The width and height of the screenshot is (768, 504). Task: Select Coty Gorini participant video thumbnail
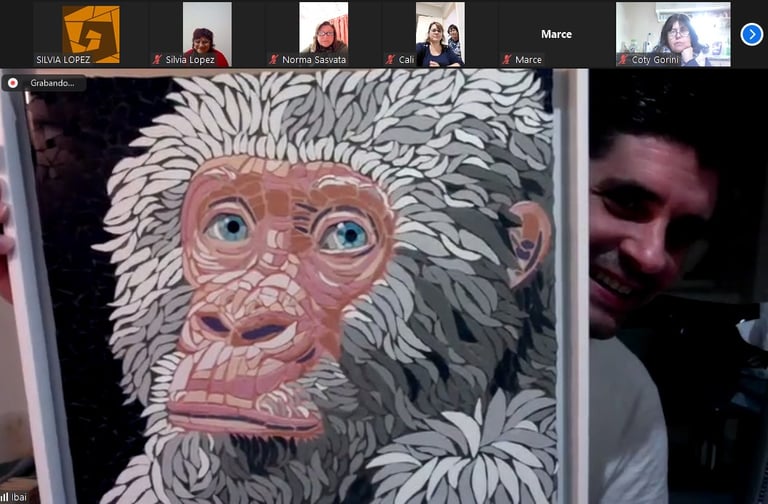673,34
